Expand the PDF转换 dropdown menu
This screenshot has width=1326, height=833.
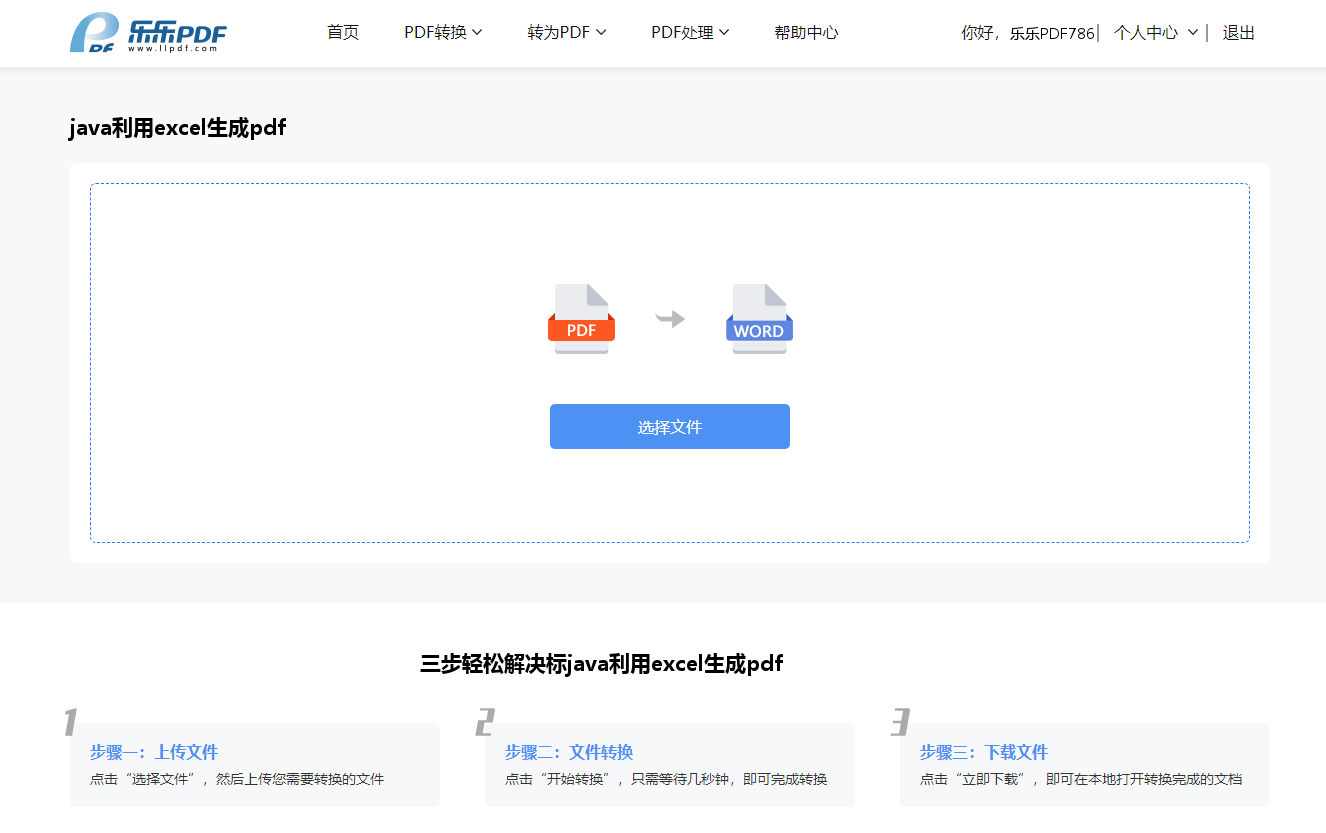coord(443,33)
